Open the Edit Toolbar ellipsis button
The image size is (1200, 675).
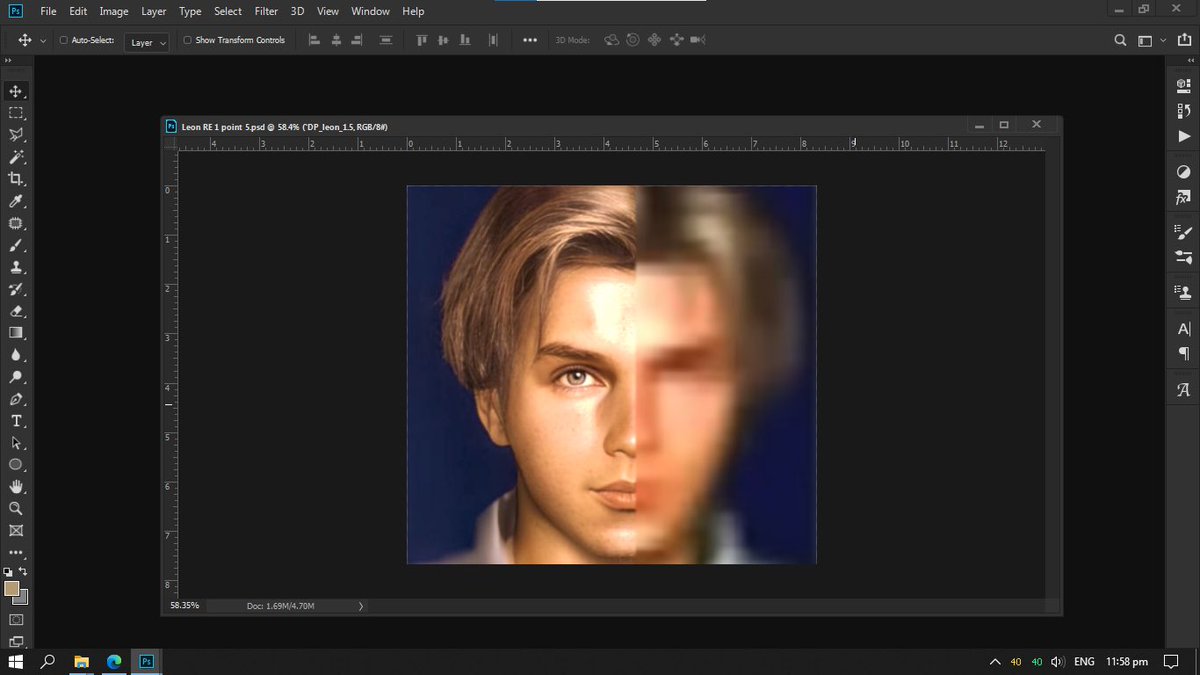point(16,552)
